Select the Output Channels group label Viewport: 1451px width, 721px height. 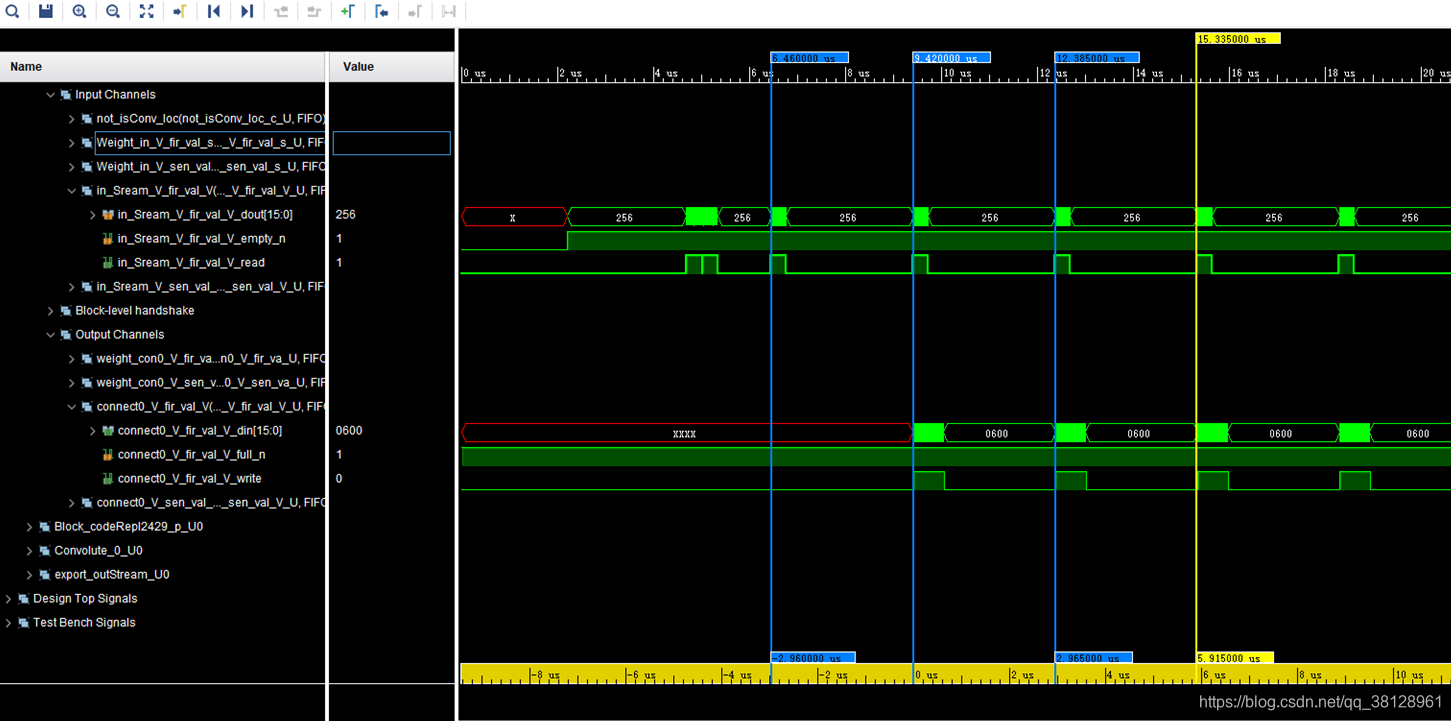119,335
